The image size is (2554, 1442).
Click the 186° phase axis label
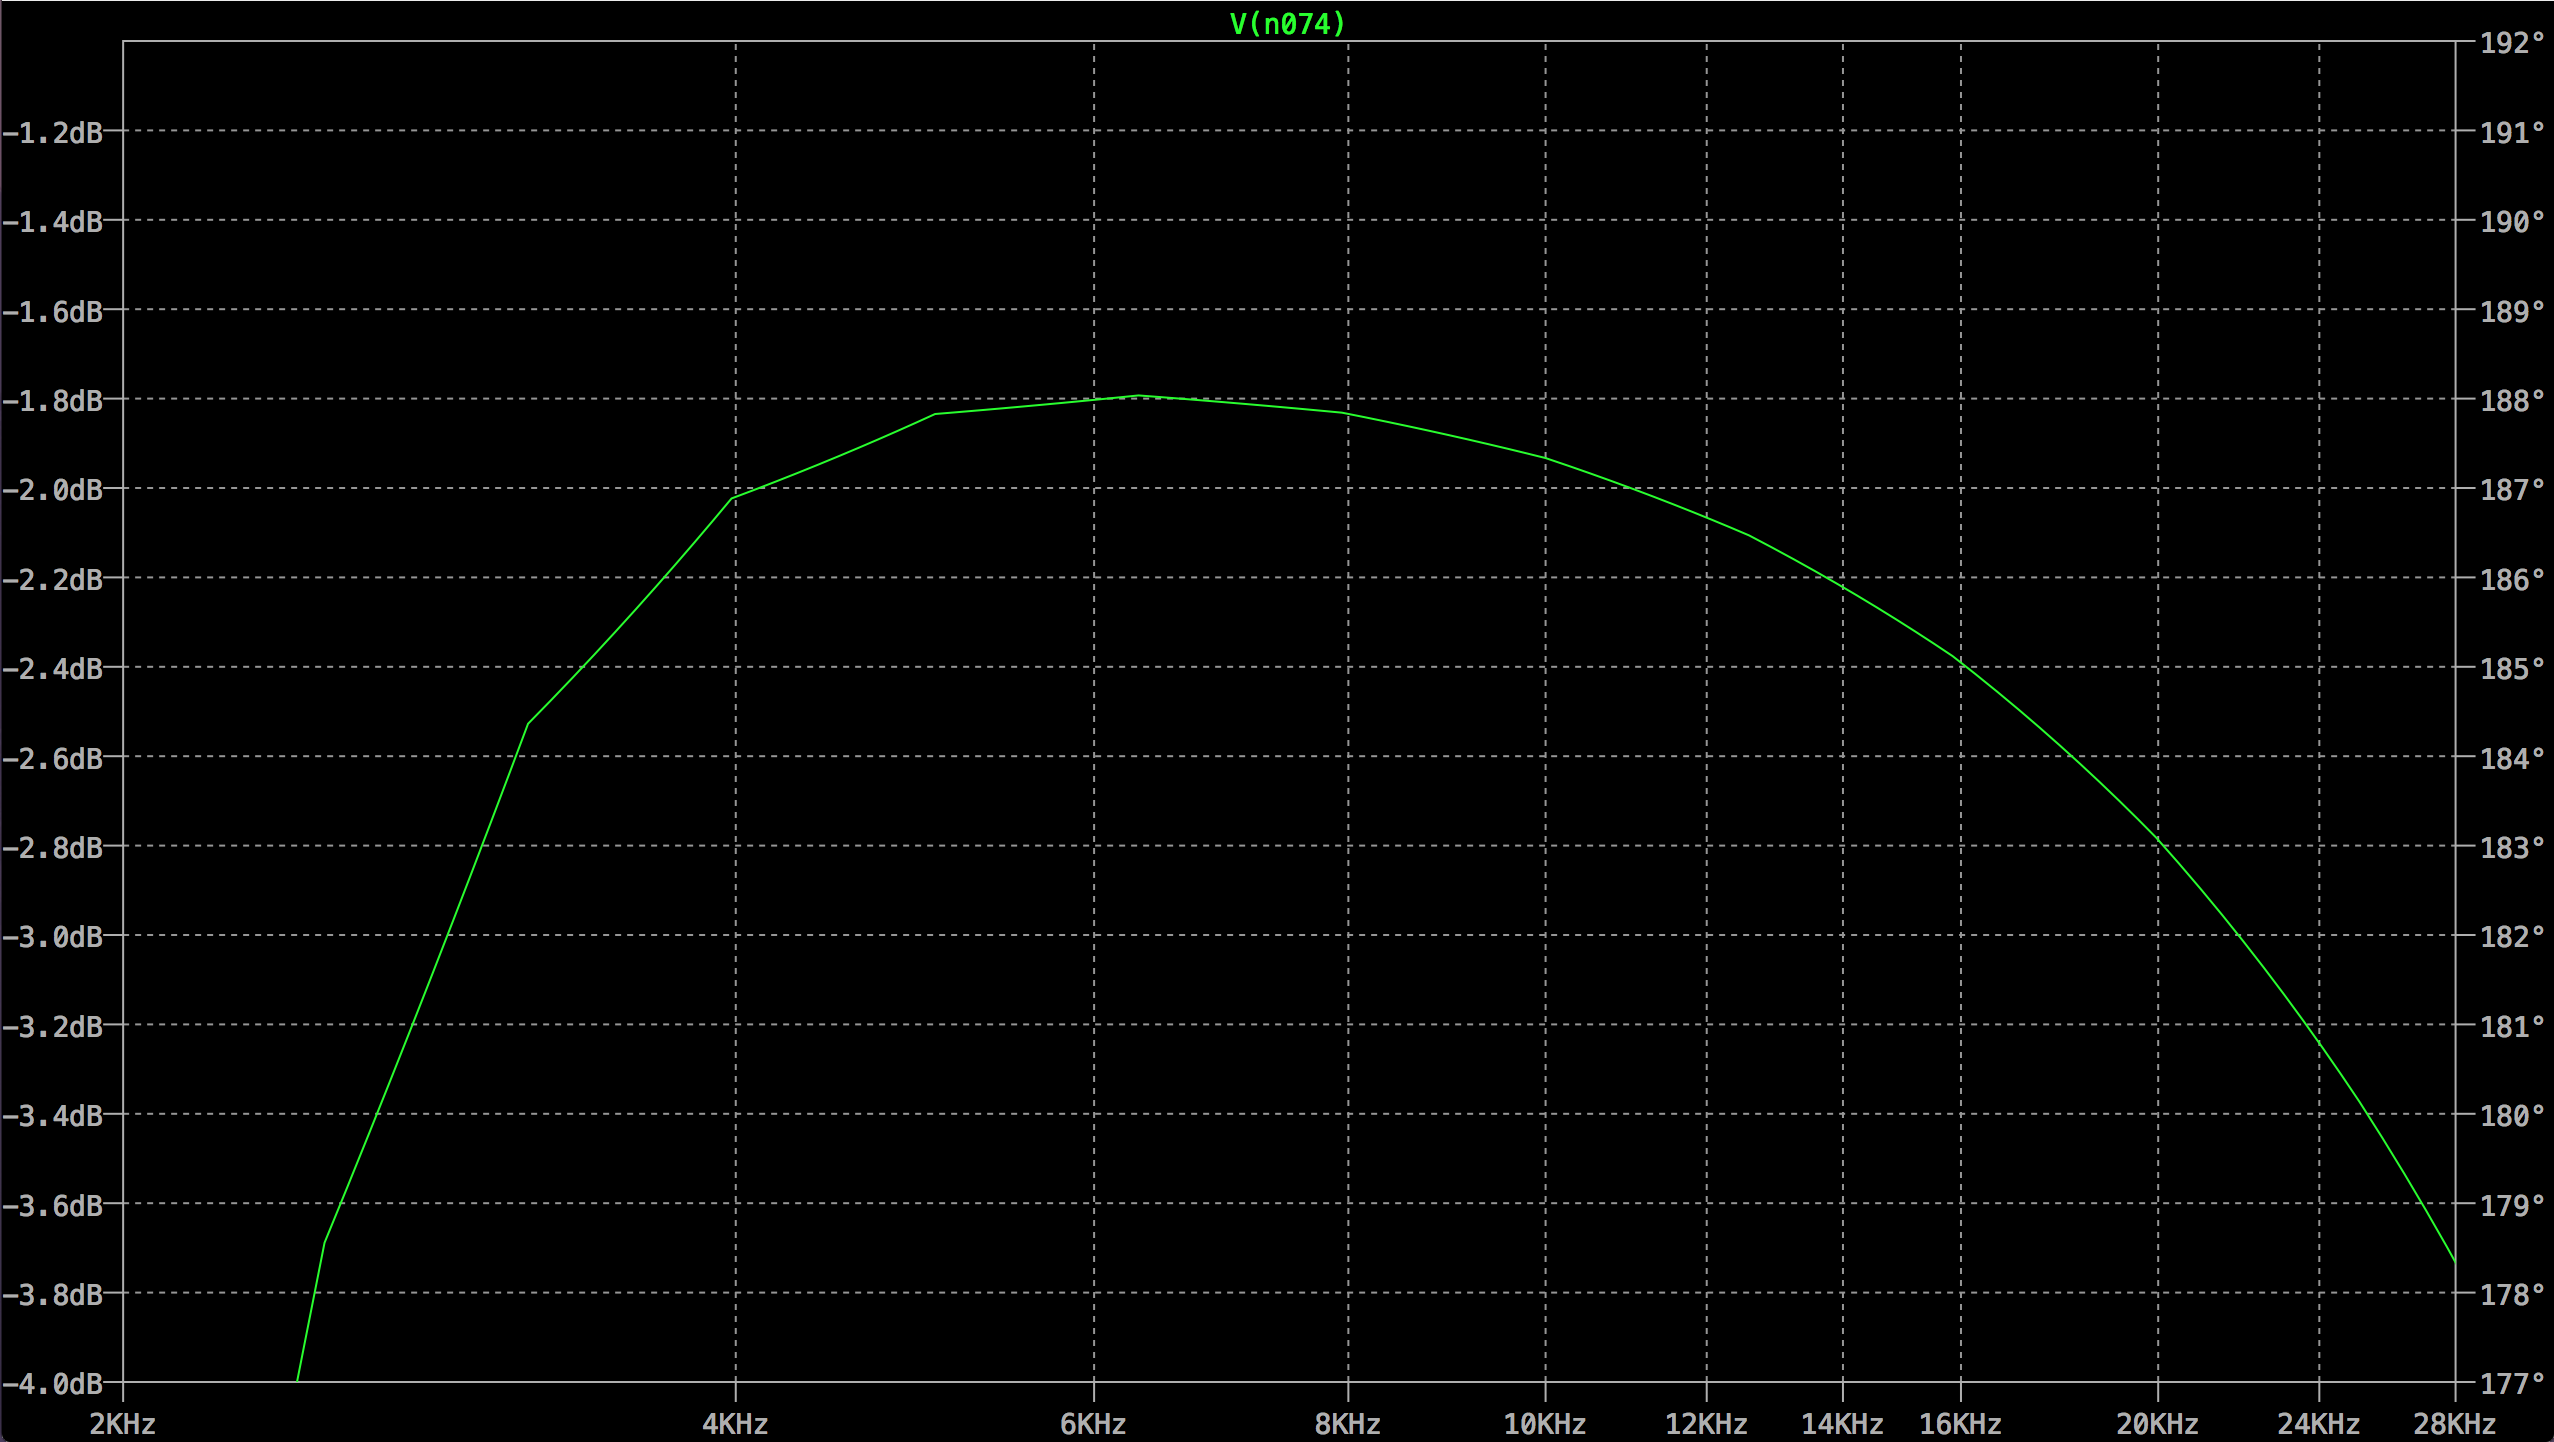(2512, 579)
